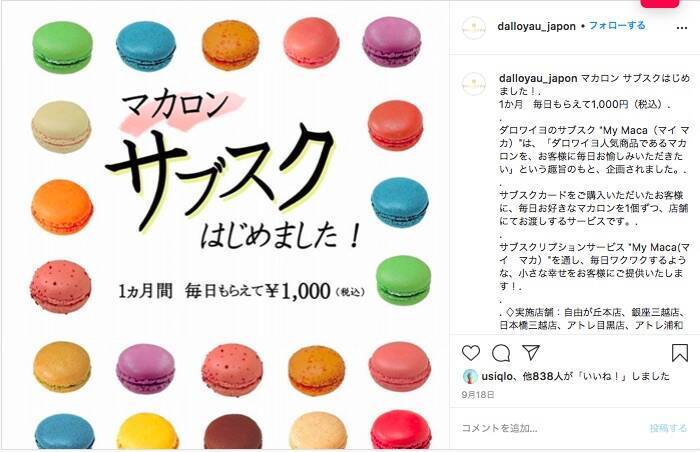The width and height of the screenshot is (700, 452).
Task: Click the header dalloyau_japon profile picture
Action: click(x=474, y=28)
